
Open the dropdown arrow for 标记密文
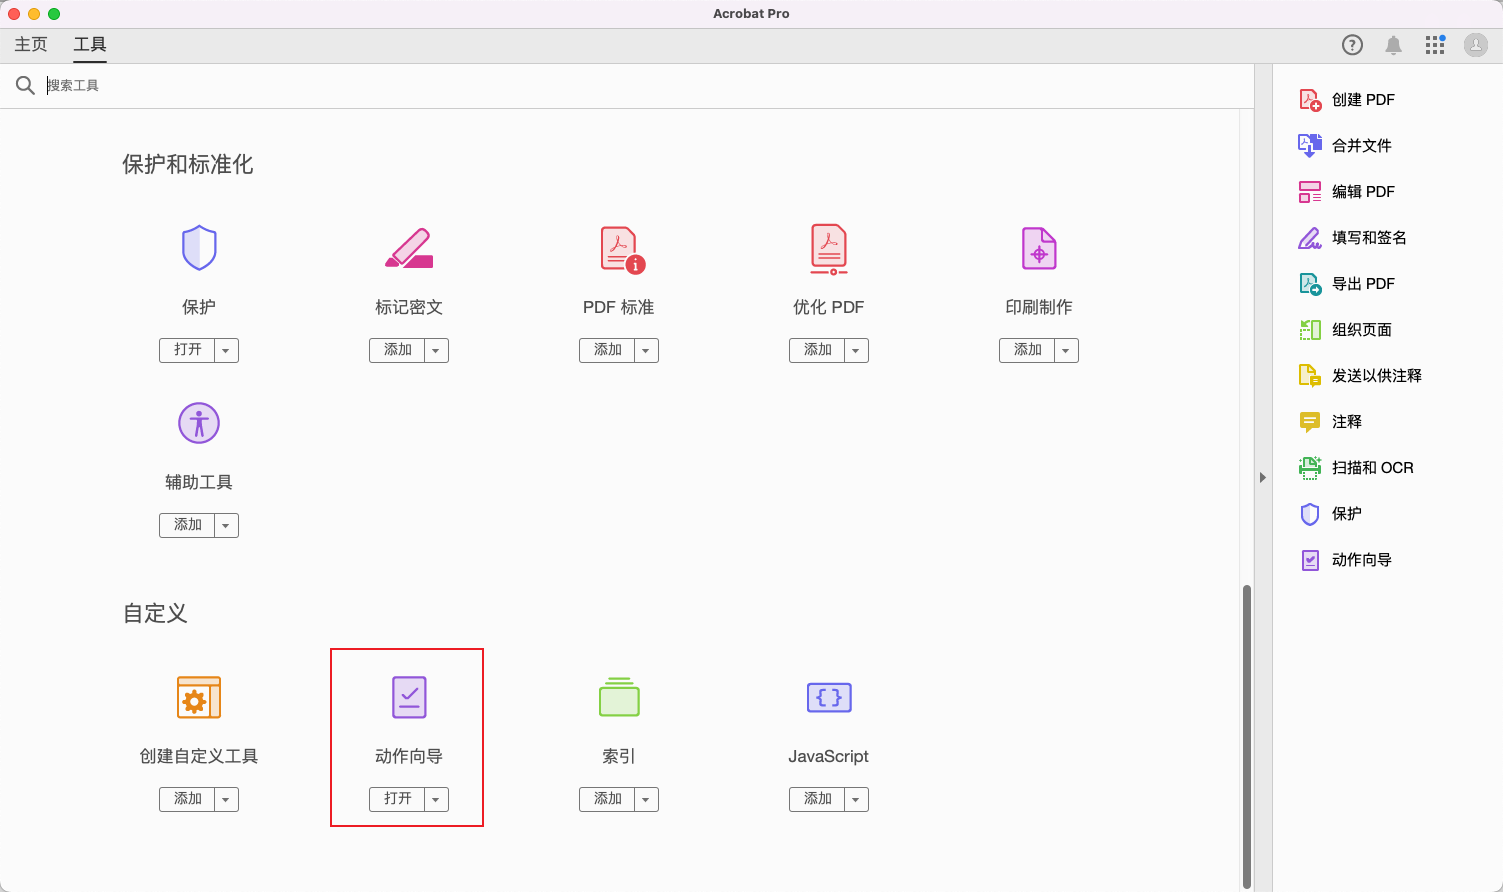coord(436,351)
